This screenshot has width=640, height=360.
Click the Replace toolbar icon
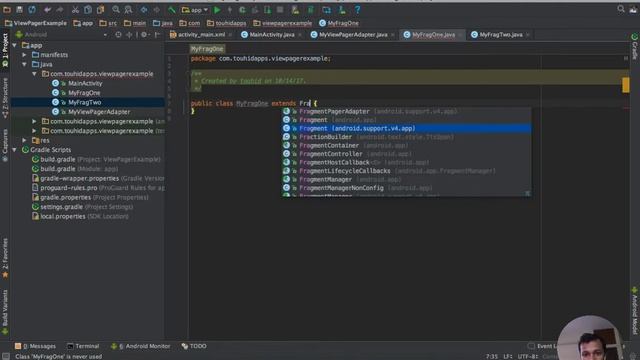click(x=128, y=9)
